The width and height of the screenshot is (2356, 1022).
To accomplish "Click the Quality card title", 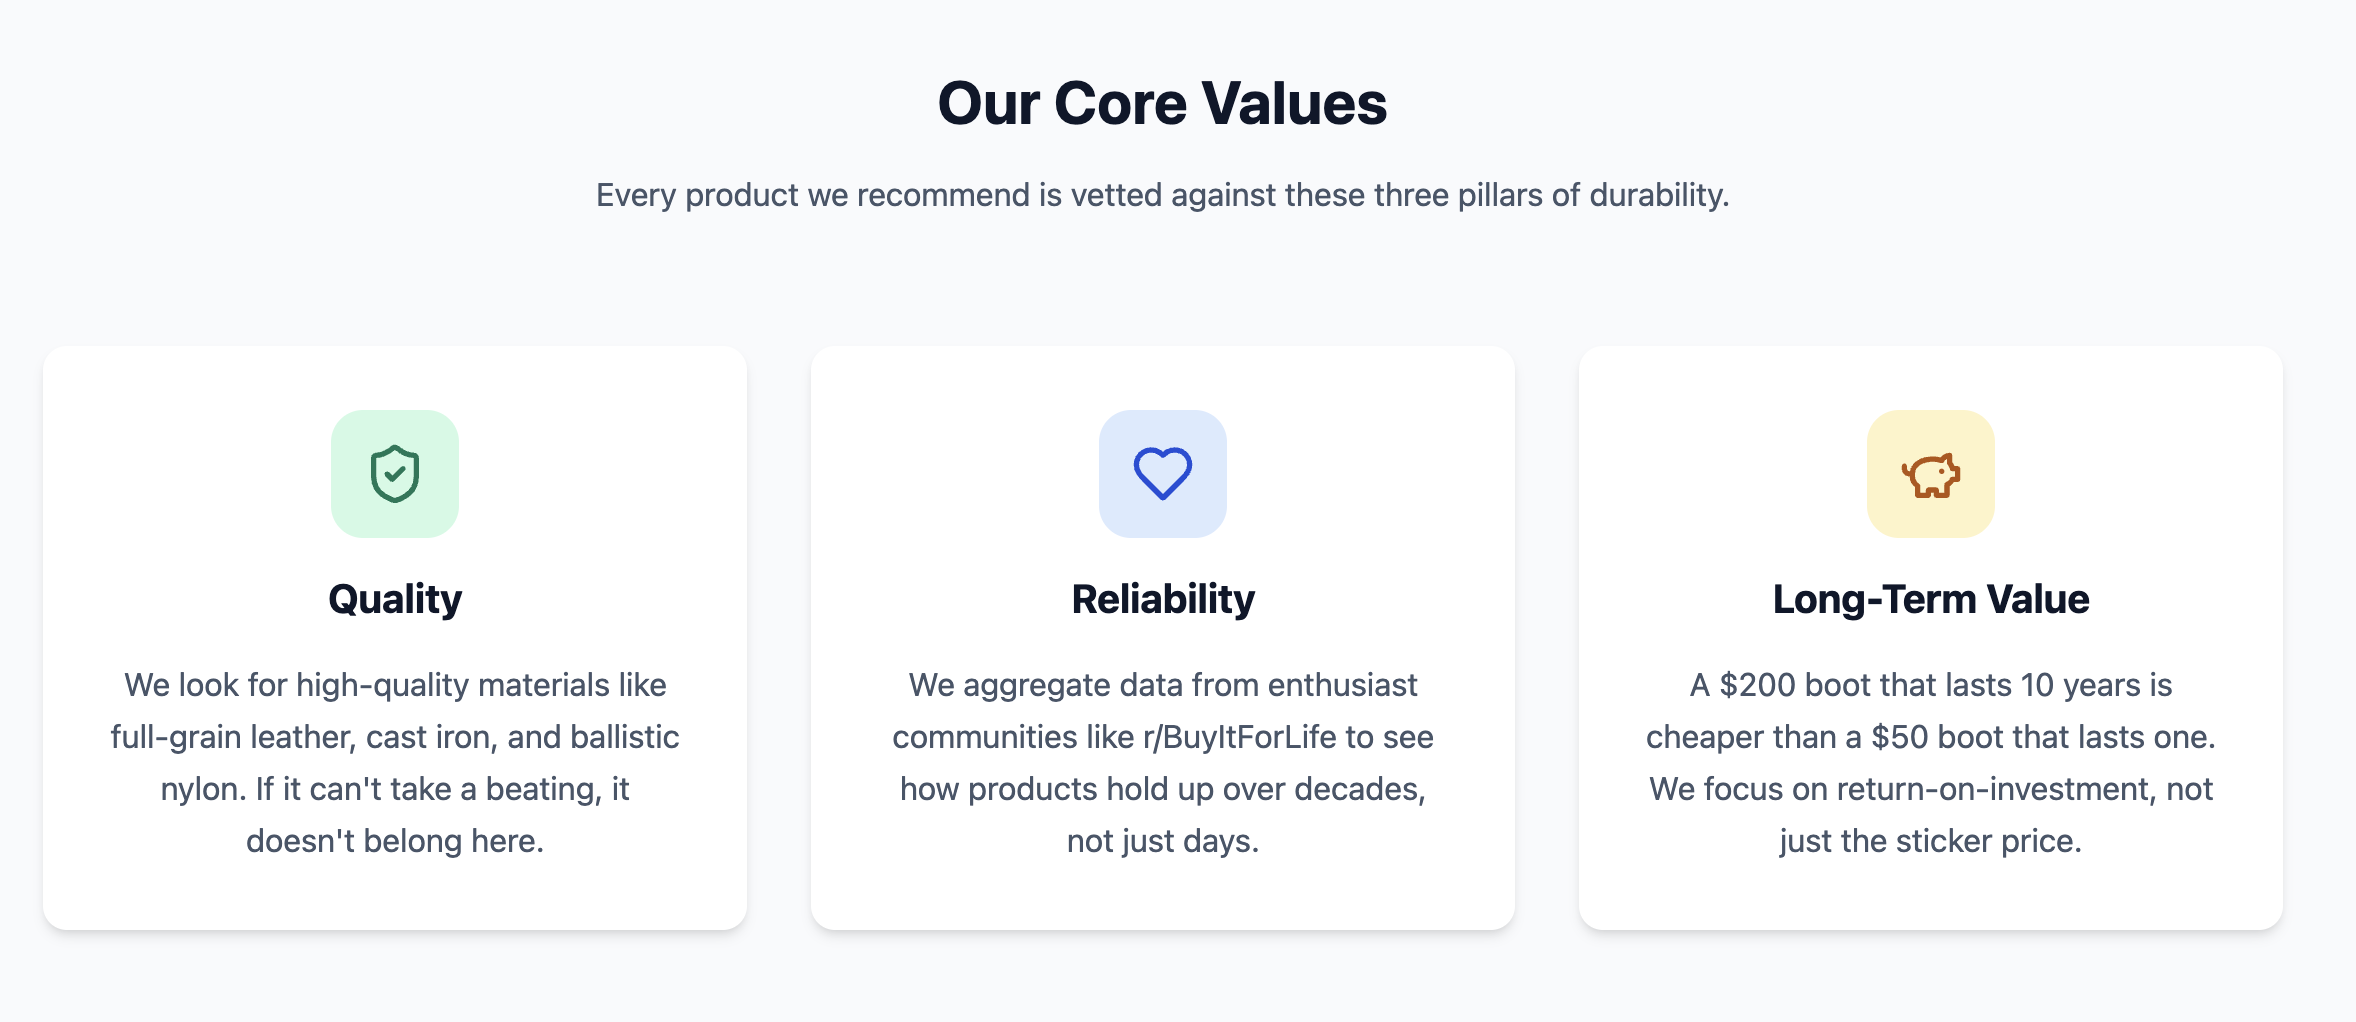I will (394, 599).
